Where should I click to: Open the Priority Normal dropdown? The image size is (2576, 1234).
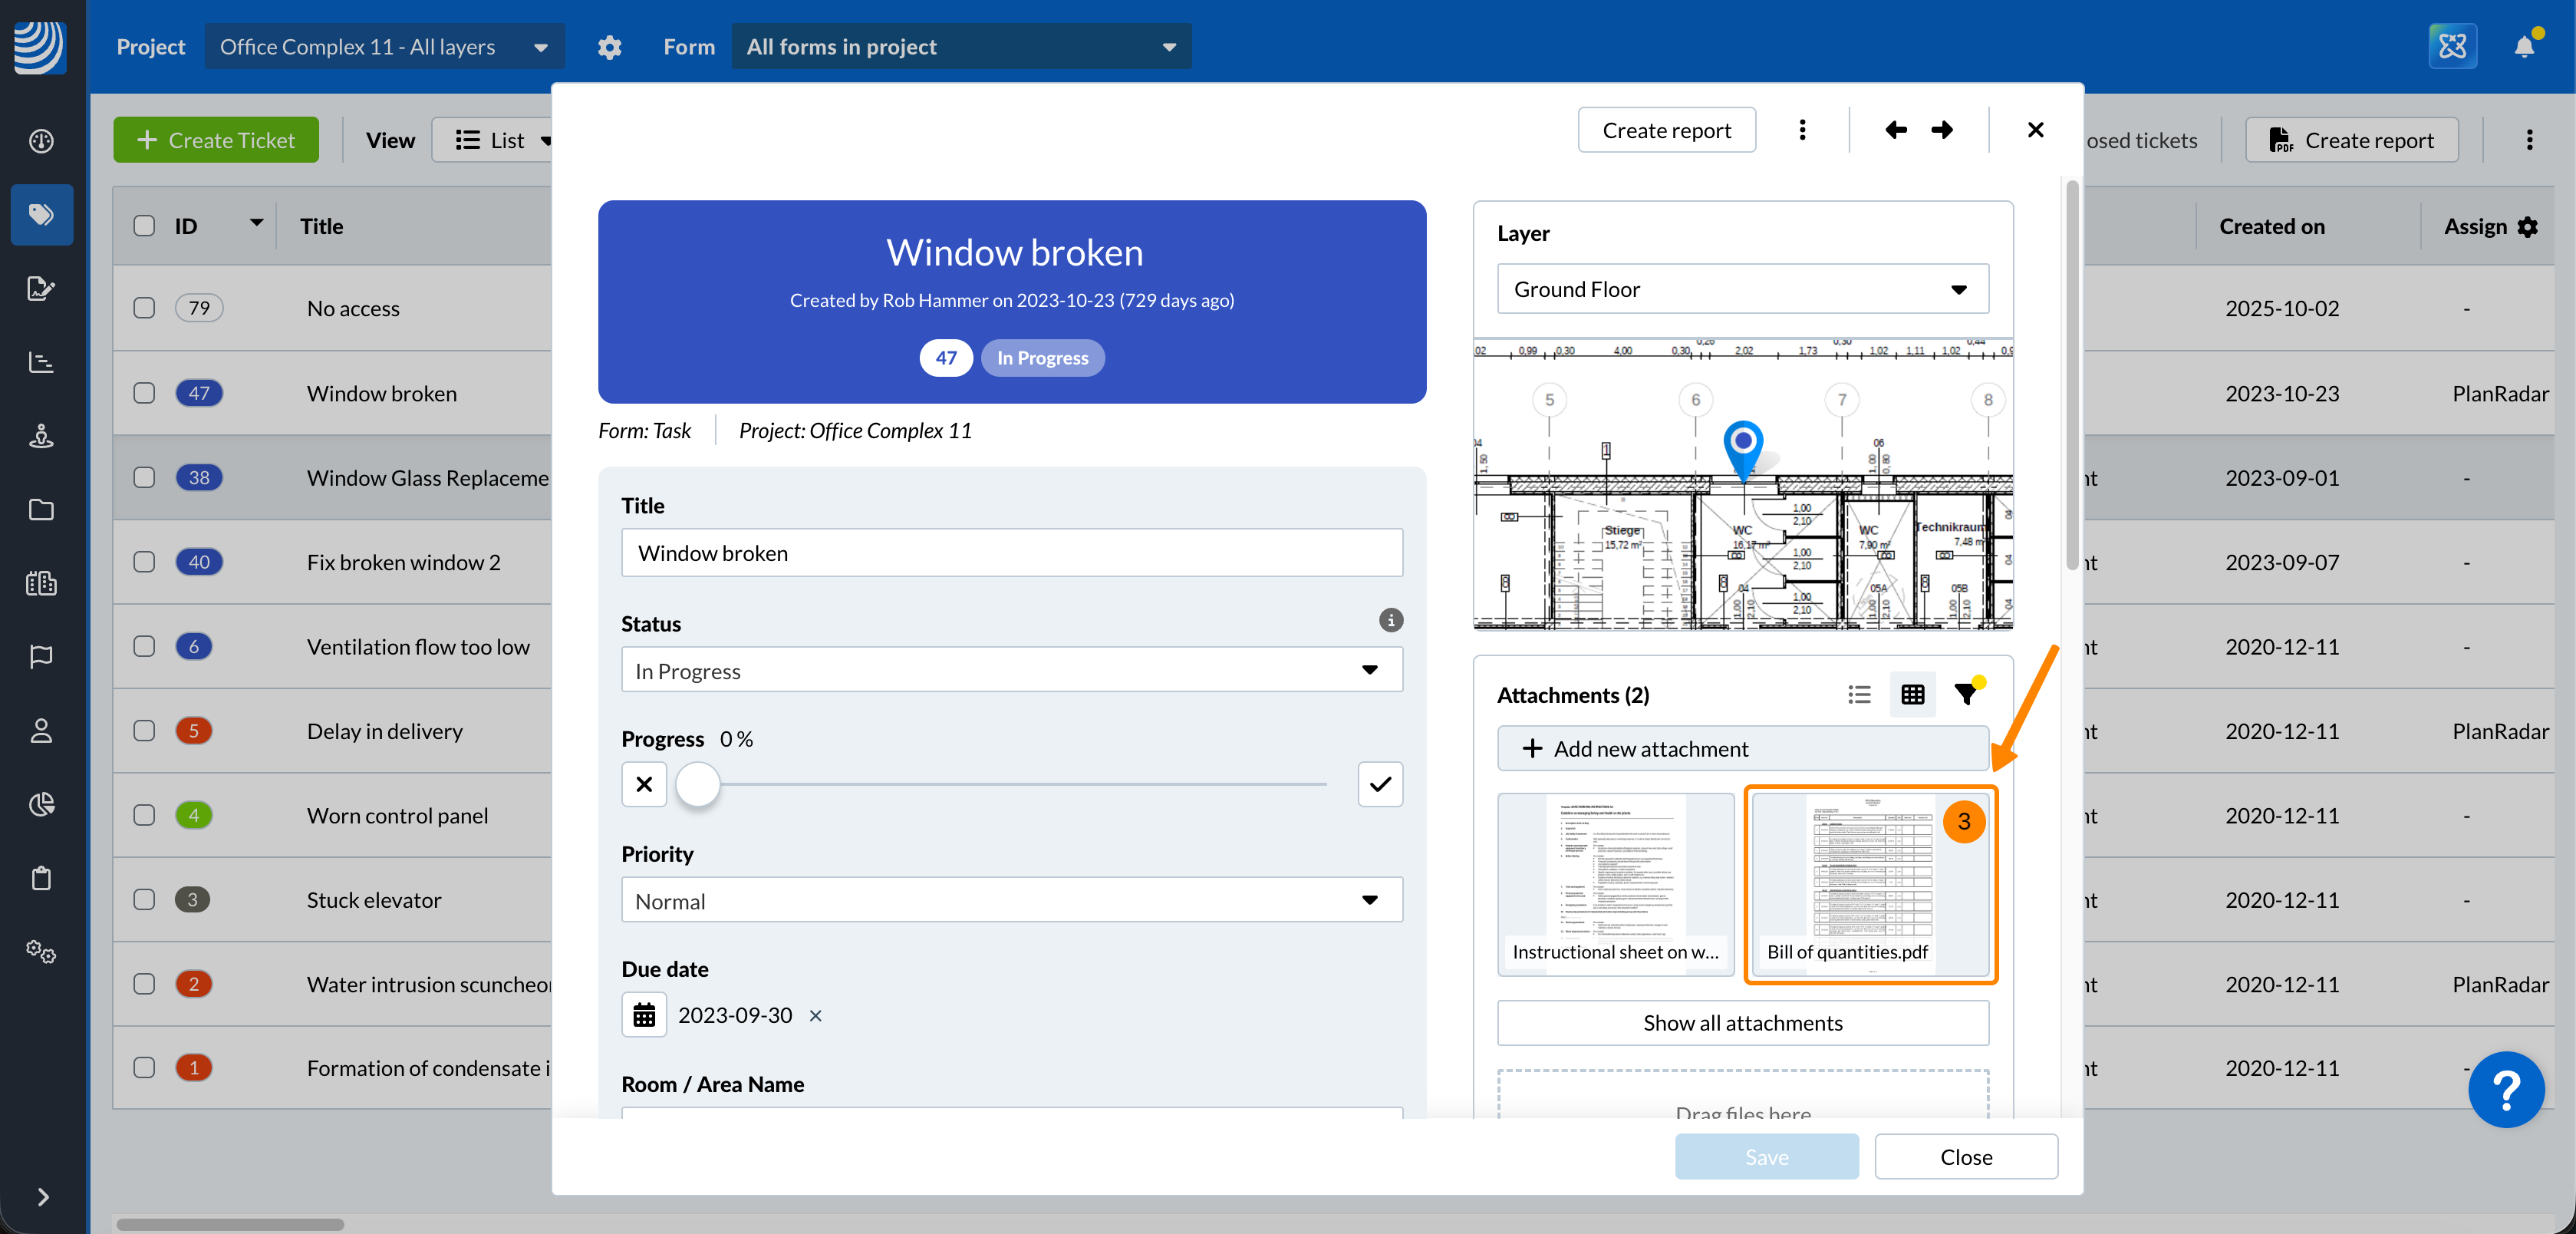click(1011, 900)
